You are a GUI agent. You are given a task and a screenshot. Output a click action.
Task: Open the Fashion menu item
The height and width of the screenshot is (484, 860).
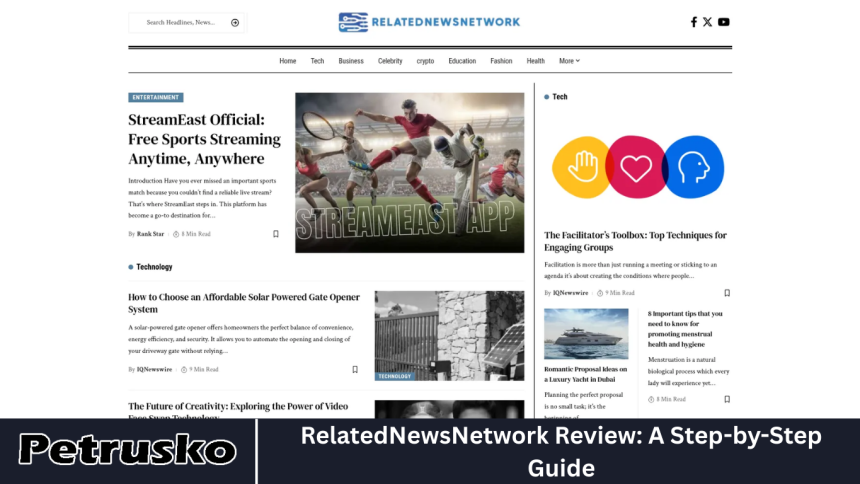tap(501, 61)
